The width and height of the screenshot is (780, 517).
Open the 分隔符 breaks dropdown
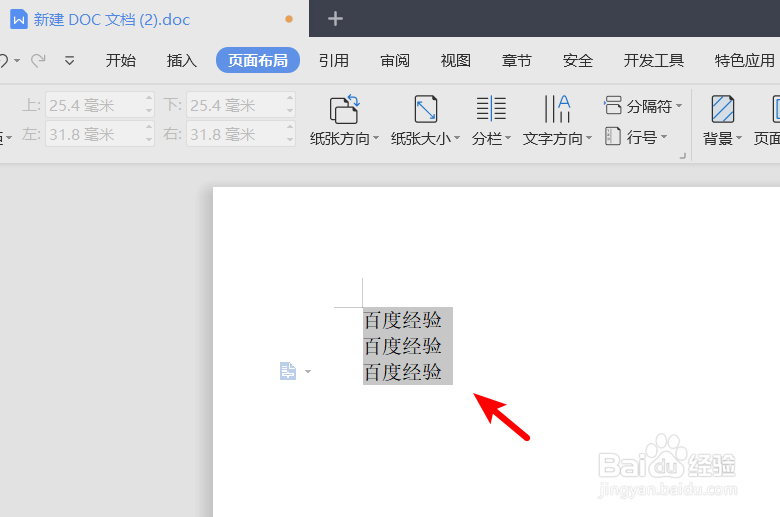tap(643, 105)
